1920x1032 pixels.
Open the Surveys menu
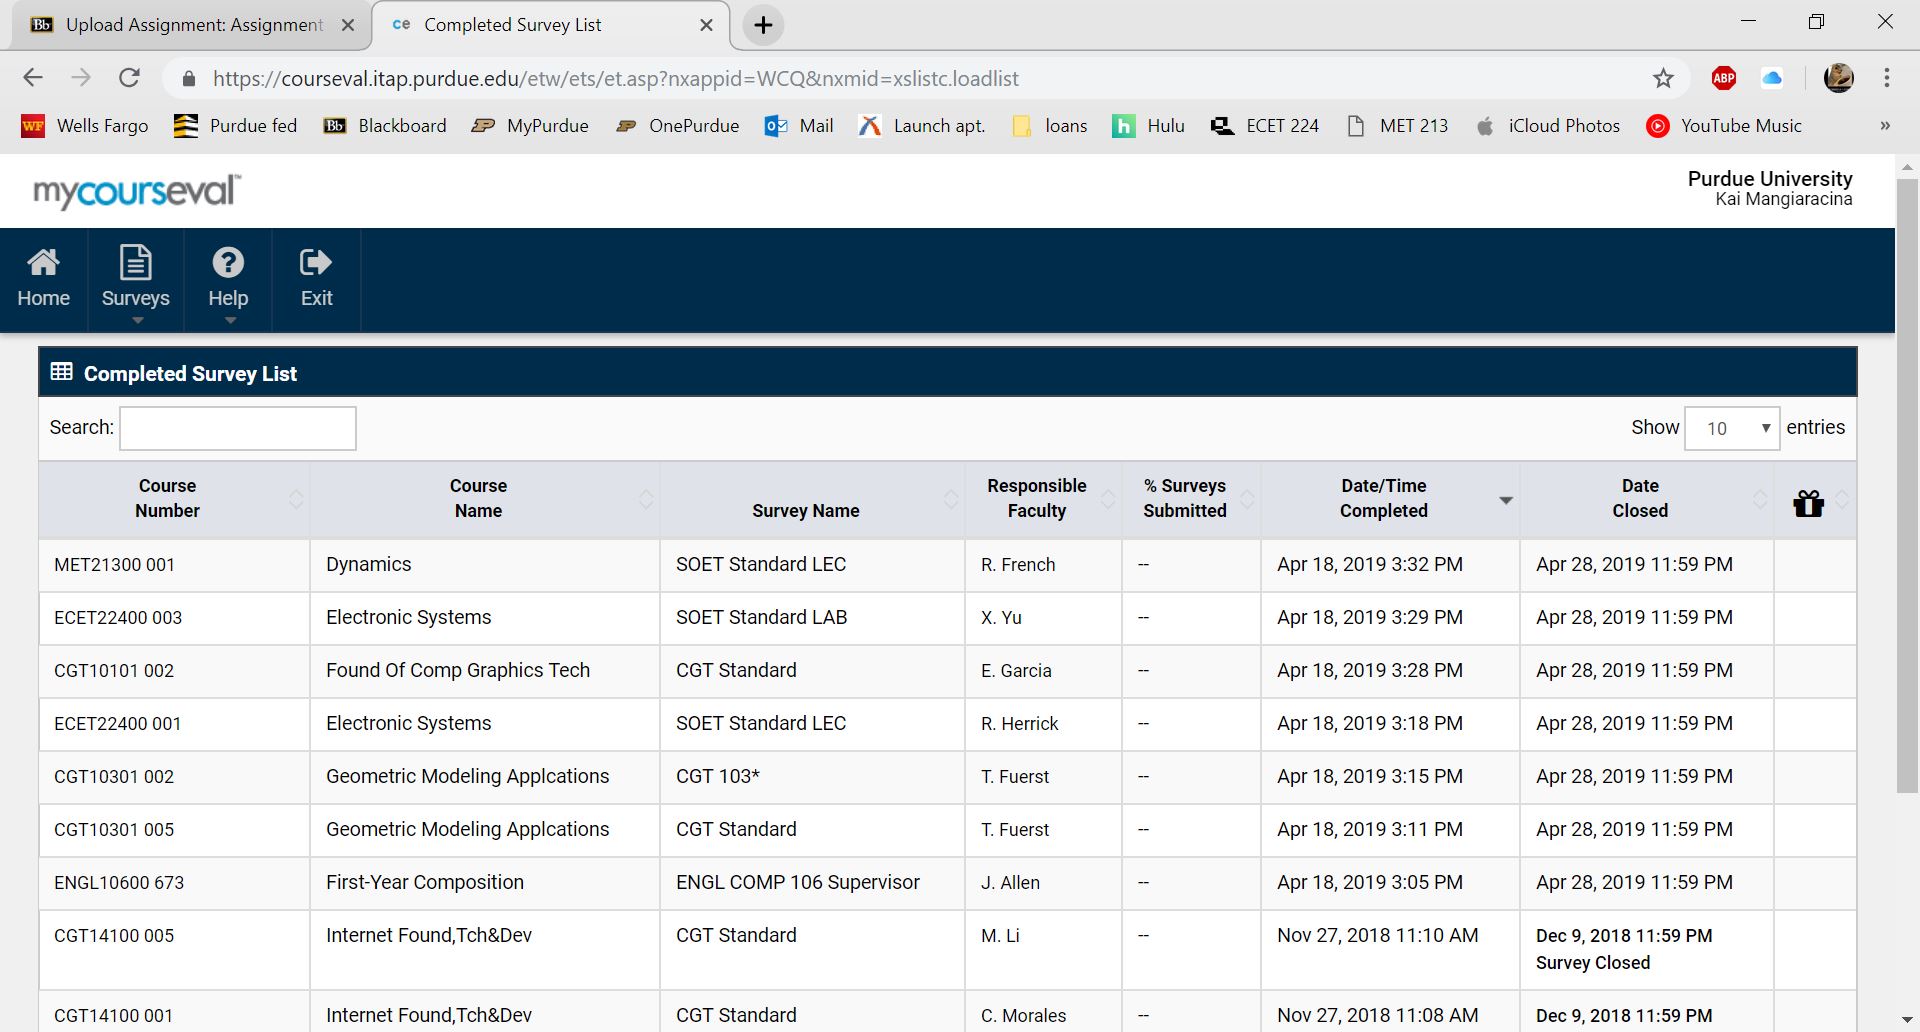(135, 280)
